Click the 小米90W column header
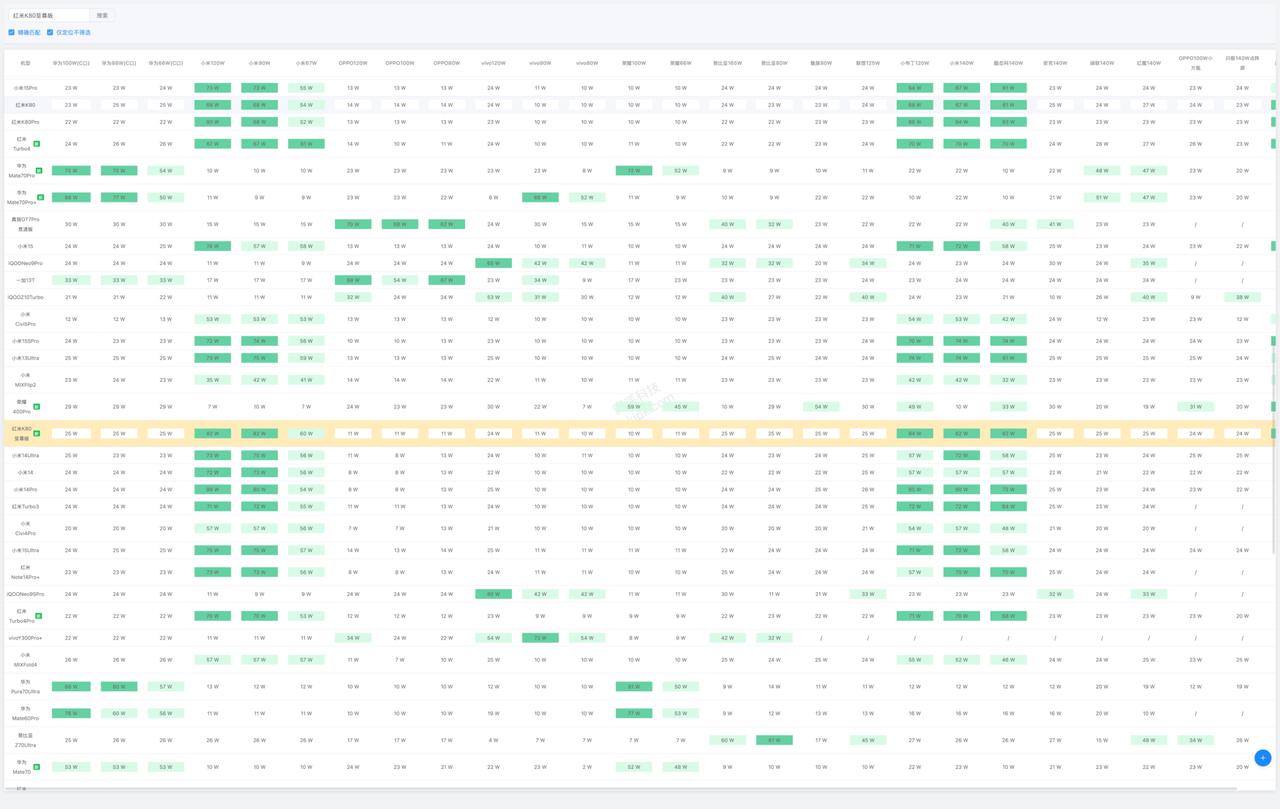1280x809 pixels. (259, 63)
